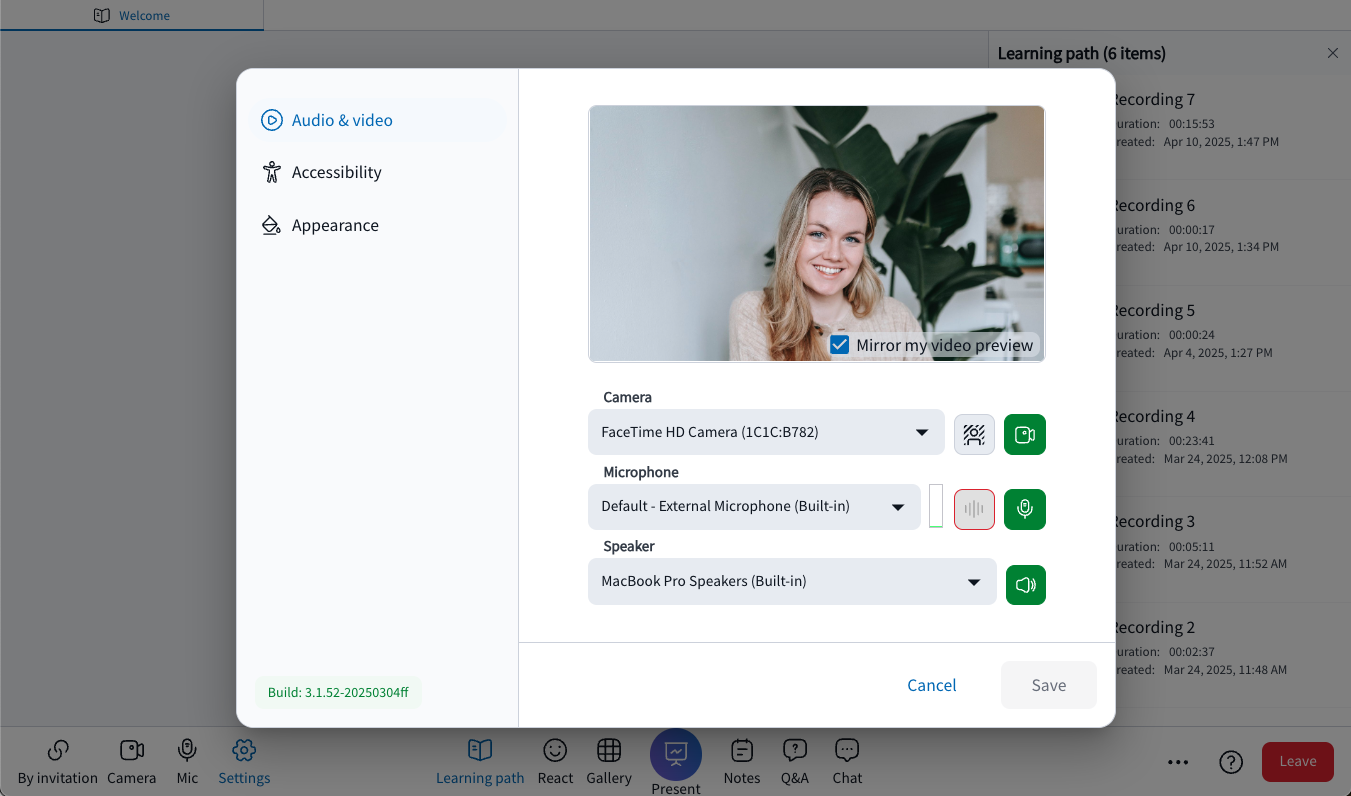Switch to the Accessibility settings section
1351x796 pixels.
[x=336, y=172]
